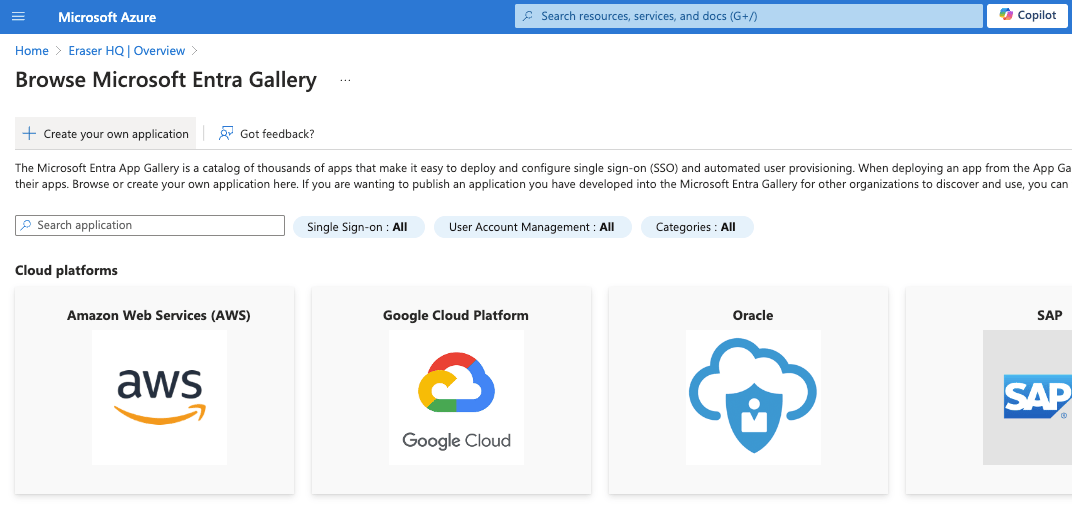Open Single Sign-on filter dropdown

tap(358, 227)
